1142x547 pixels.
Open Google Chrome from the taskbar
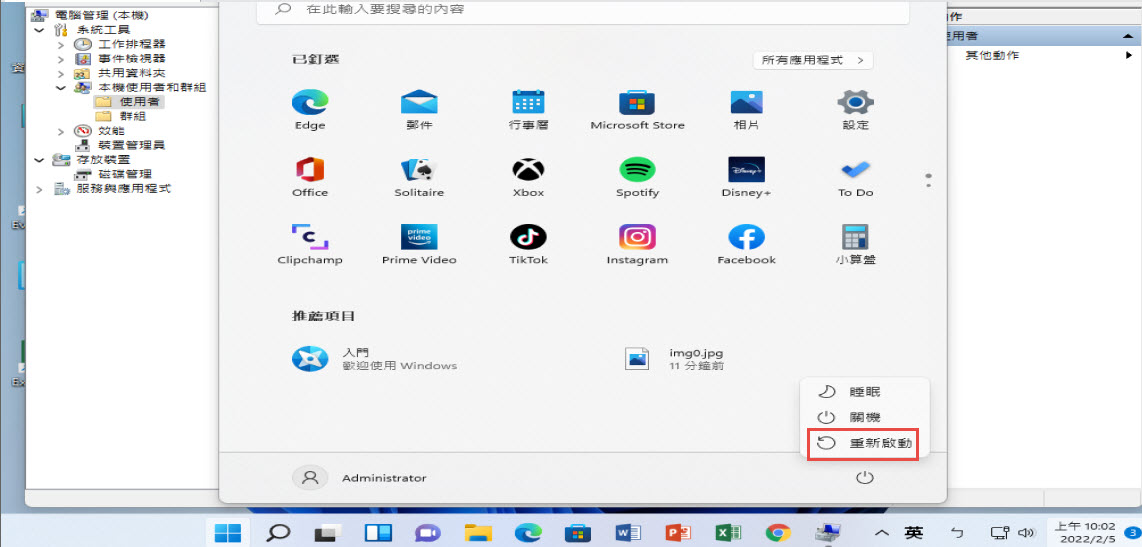click(x=778, y=533)
